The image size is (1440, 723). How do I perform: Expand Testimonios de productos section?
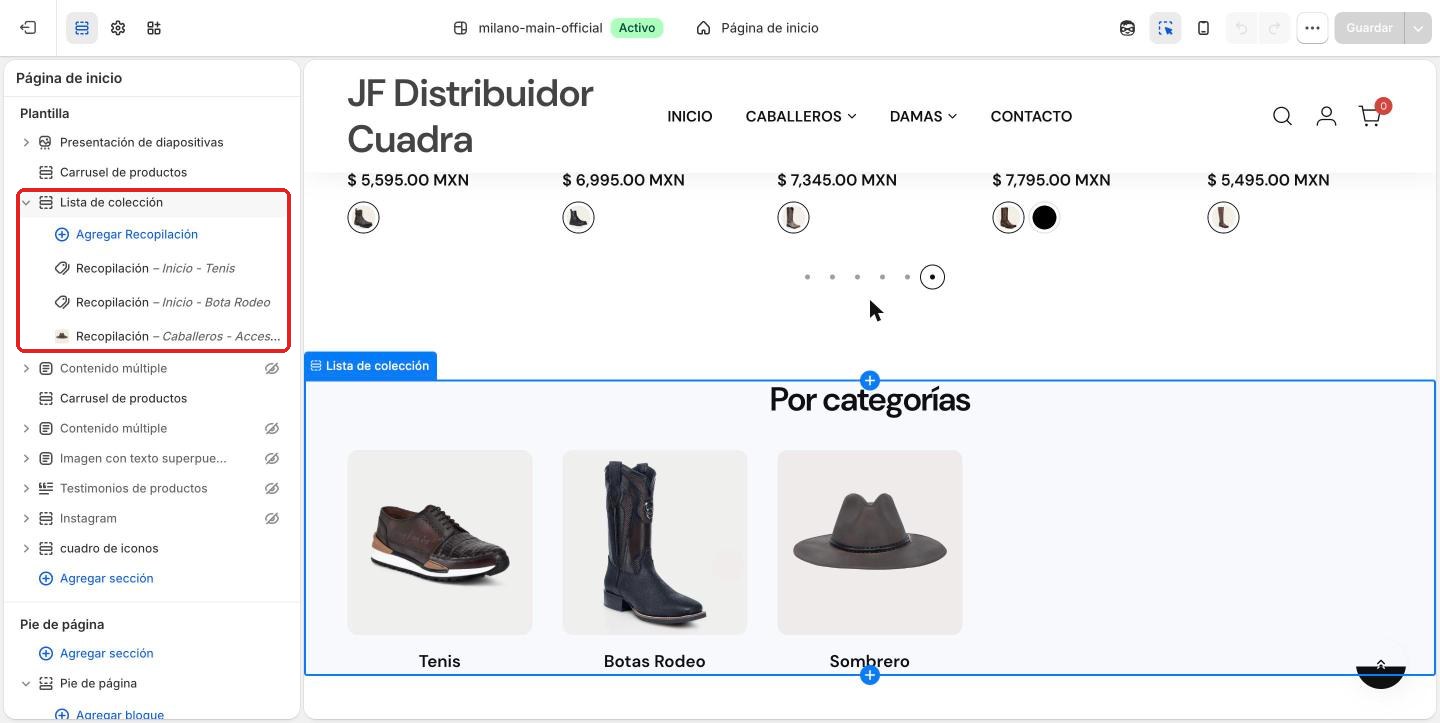pos(26,488)
